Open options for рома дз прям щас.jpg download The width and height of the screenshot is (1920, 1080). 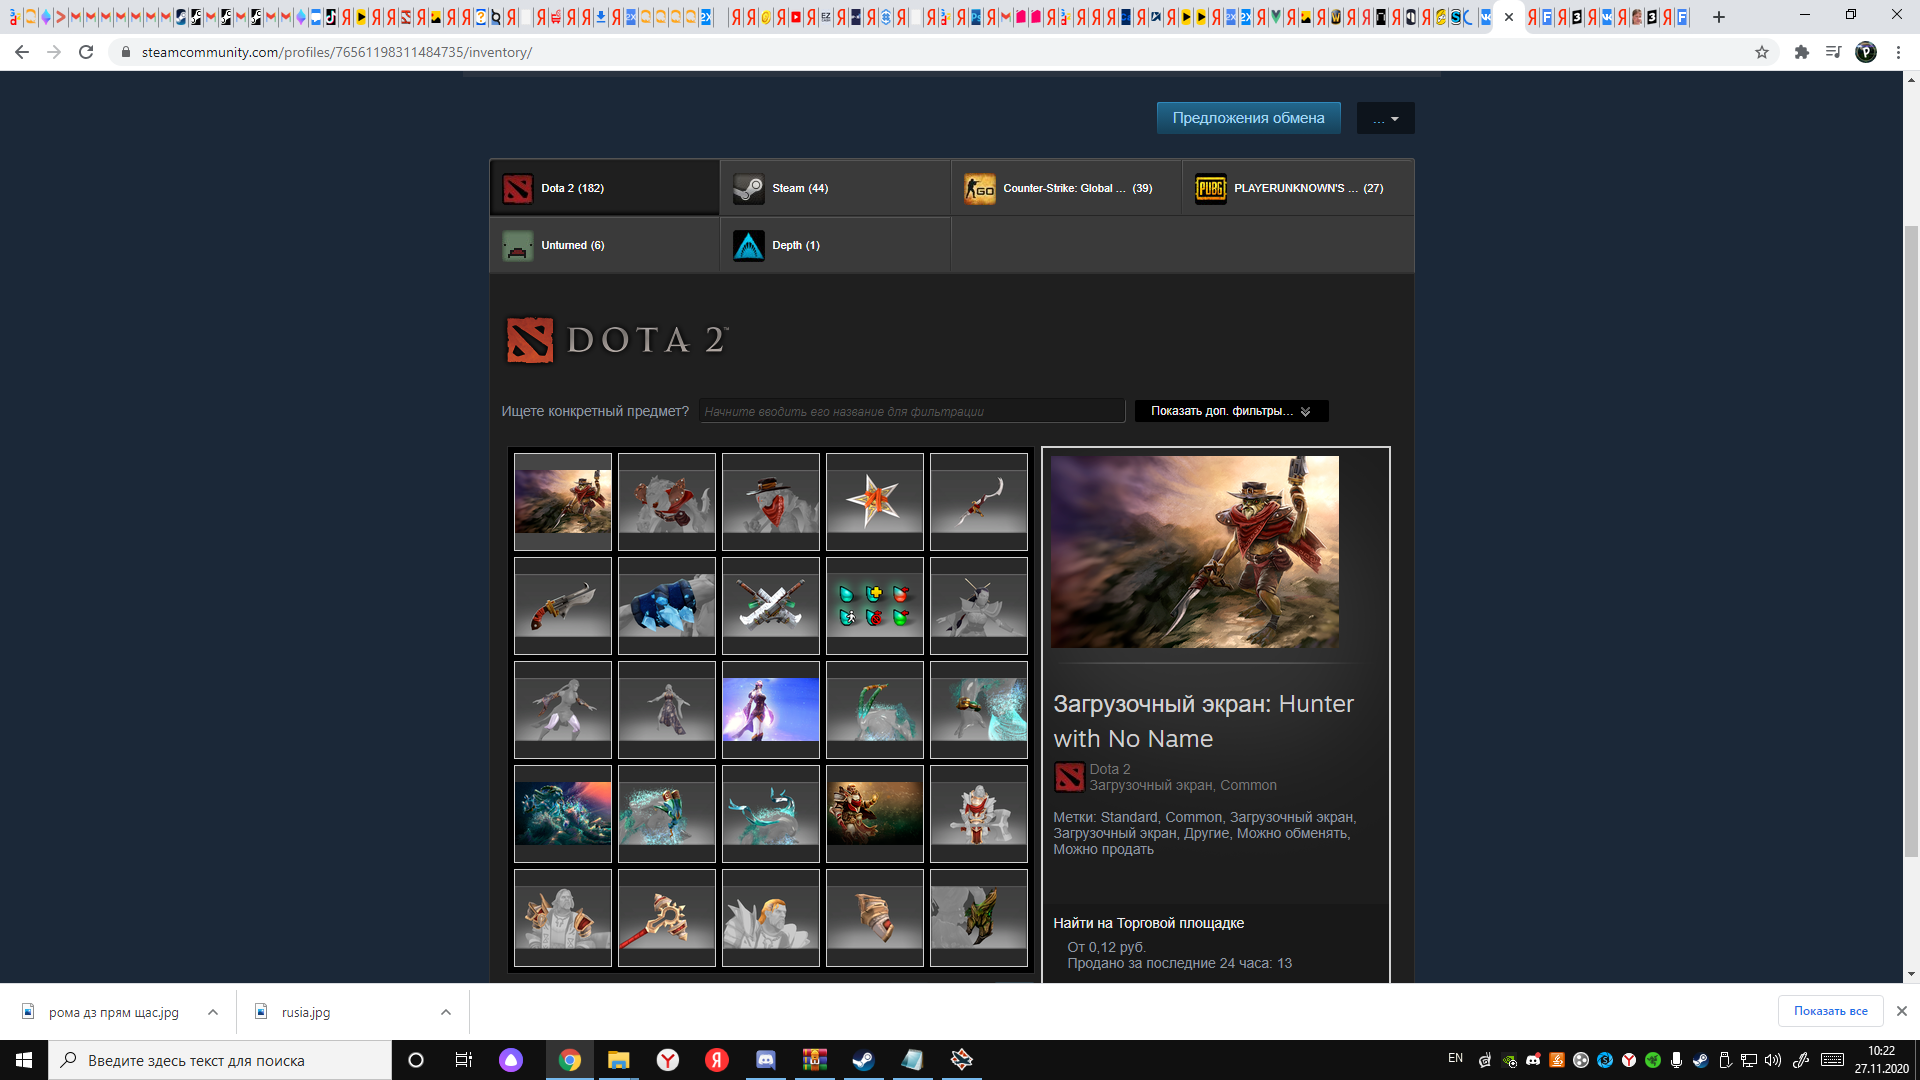(x=213, y=1012)
